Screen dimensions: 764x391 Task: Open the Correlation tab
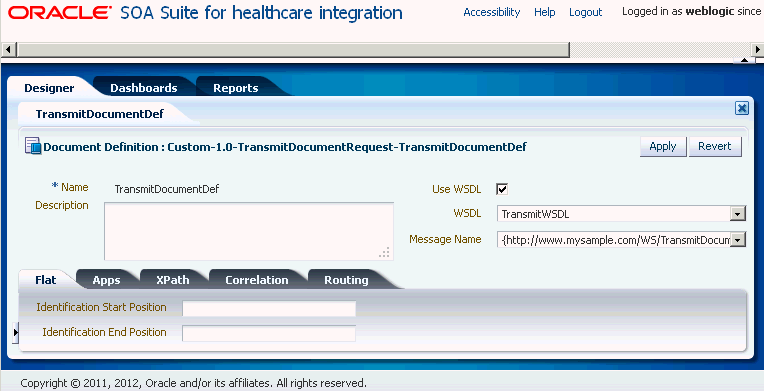[257, 280]
